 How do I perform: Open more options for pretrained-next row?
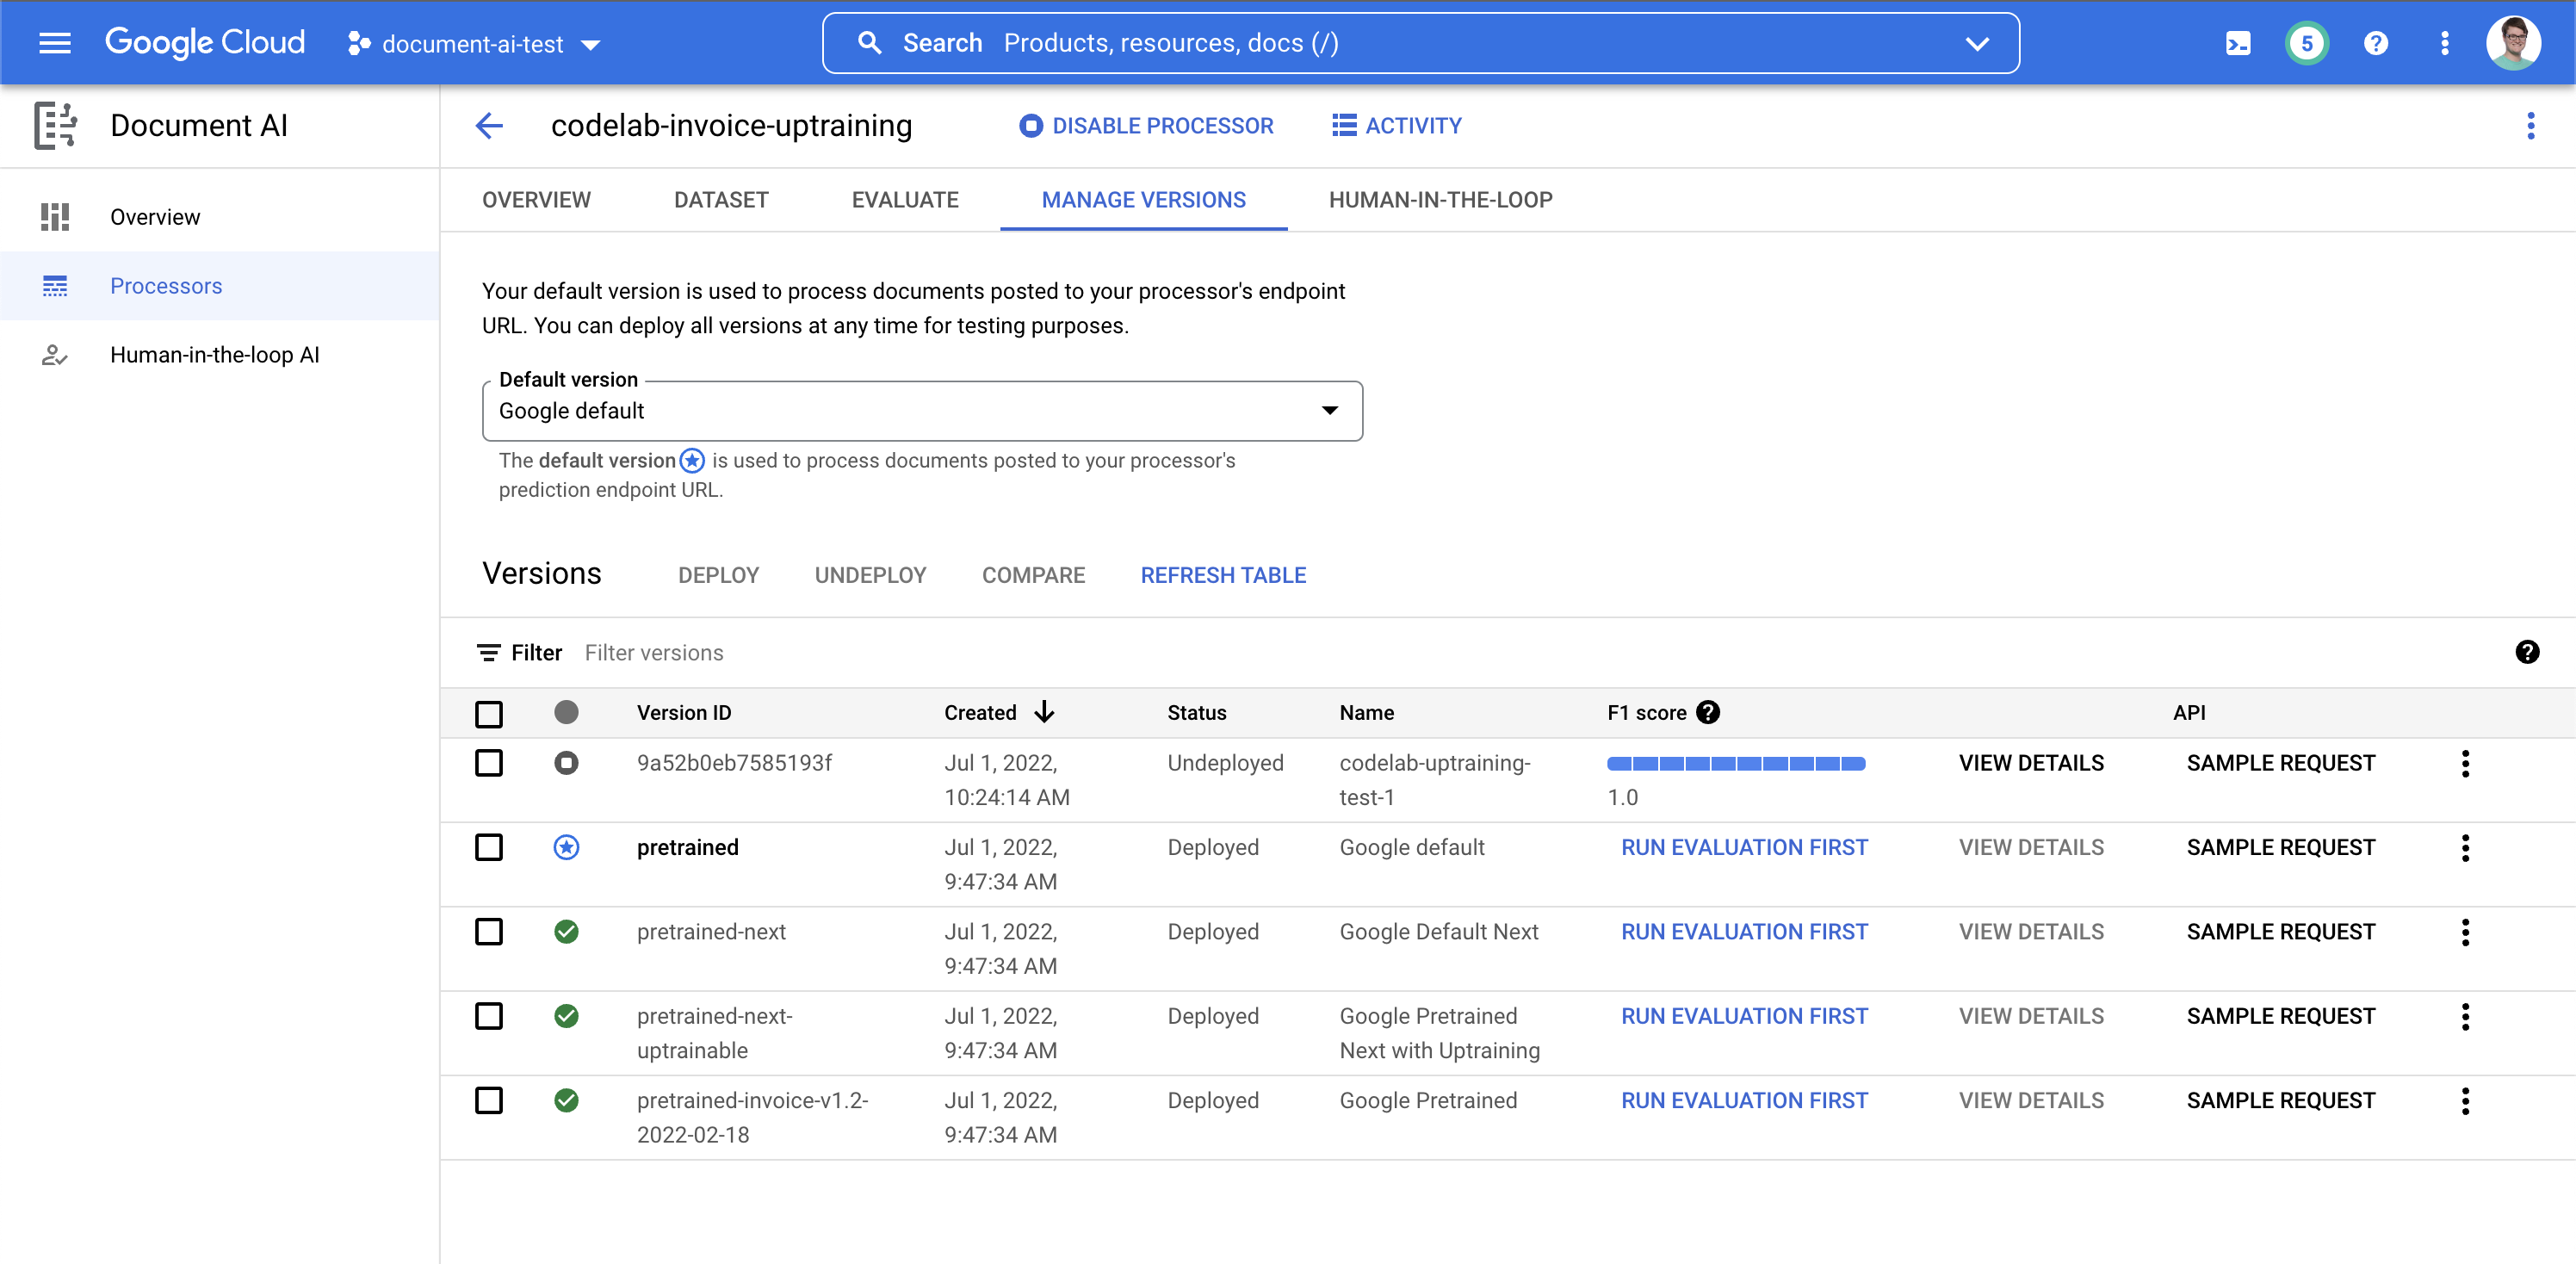point(2465,932)
